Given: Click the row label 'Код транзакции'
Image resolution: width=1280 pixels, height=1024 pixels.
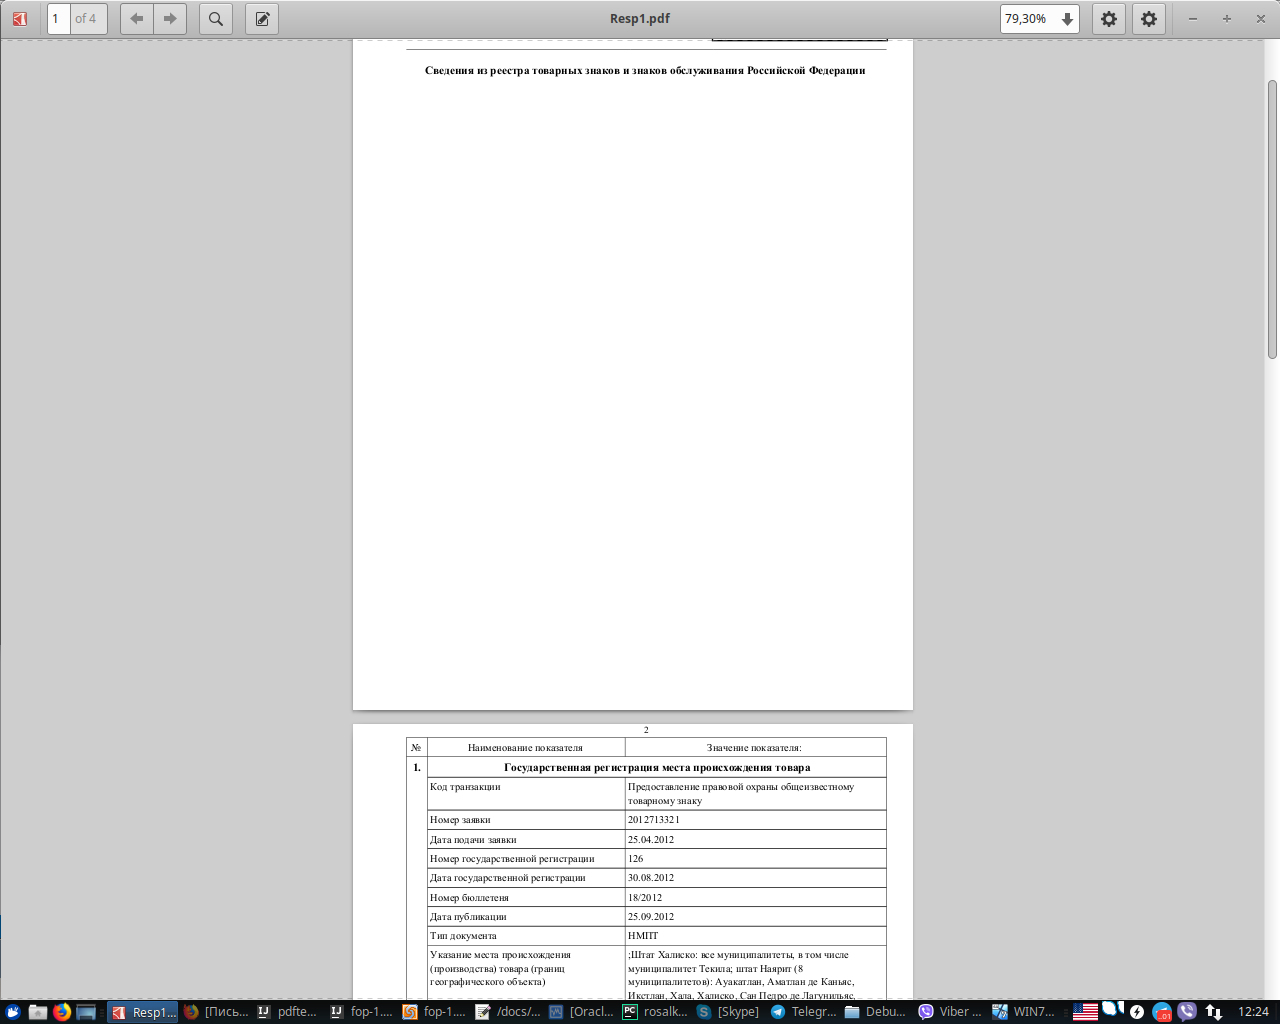Looking at the screenshot, I should click(465, 787).
